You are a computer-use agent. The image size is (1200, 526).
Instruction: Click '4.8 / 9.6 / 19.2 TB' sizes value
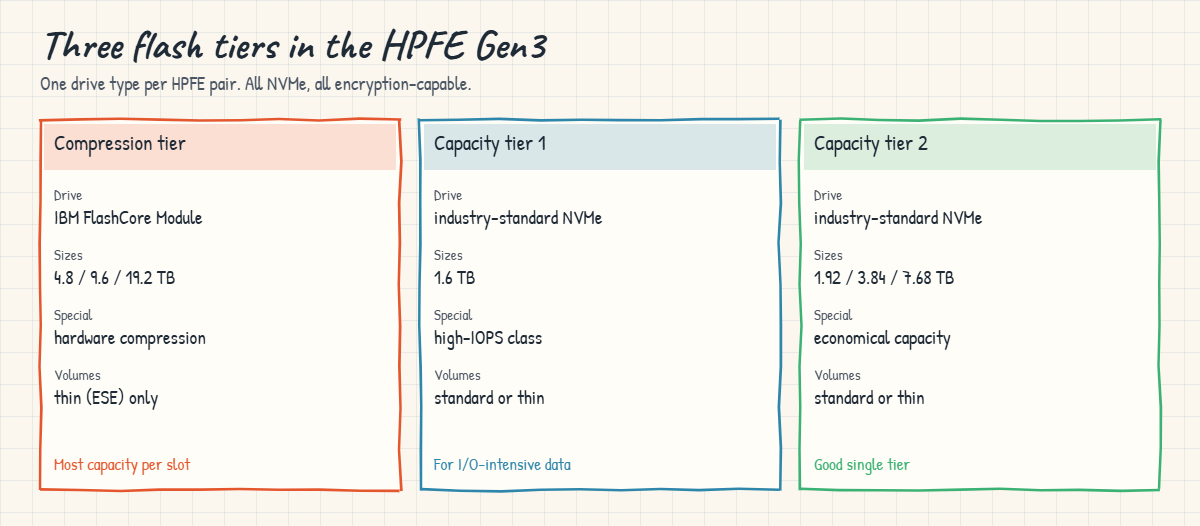[x=115, y=278]
